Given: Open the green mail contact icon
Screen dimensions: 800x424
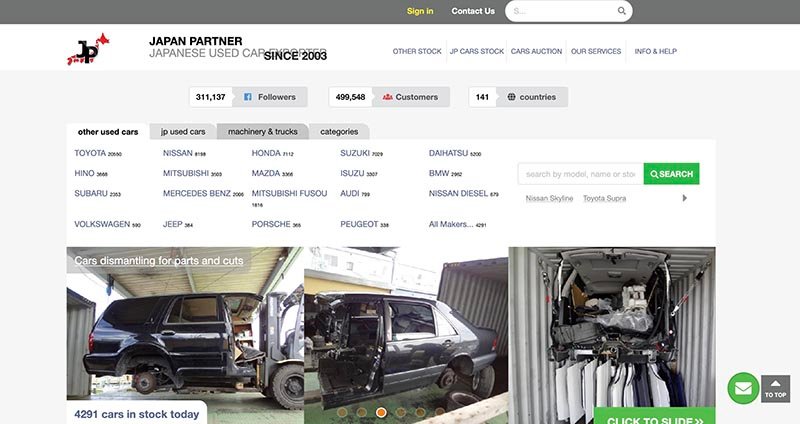Looking at the screenshot, I should (743, 388).
